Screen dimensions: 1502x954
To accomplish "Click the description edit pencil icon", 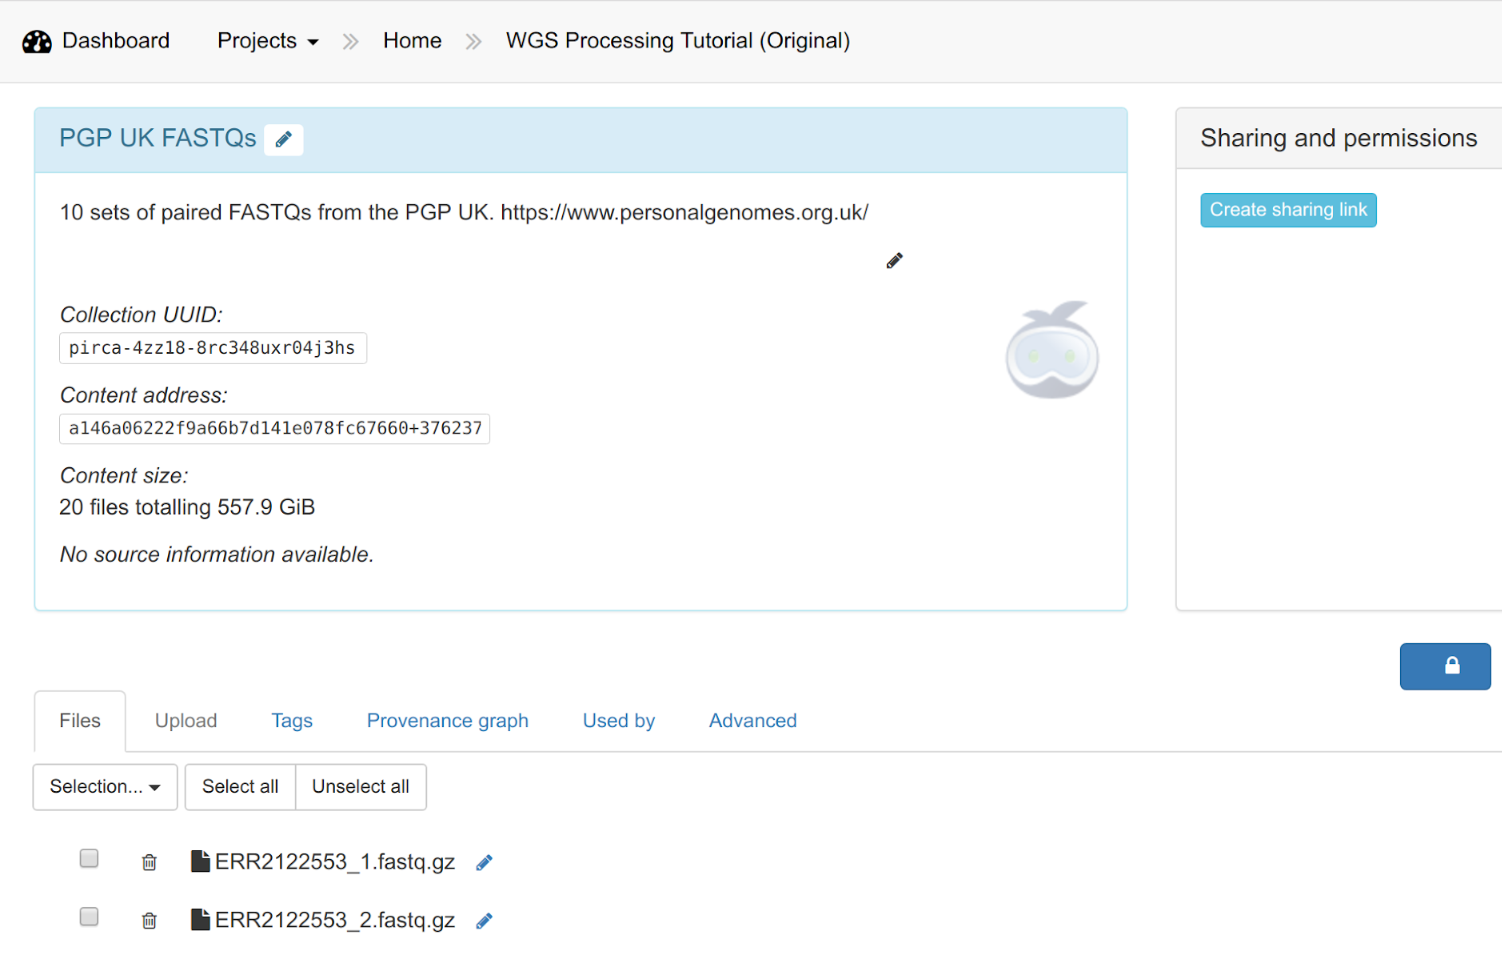I will 894,261.
